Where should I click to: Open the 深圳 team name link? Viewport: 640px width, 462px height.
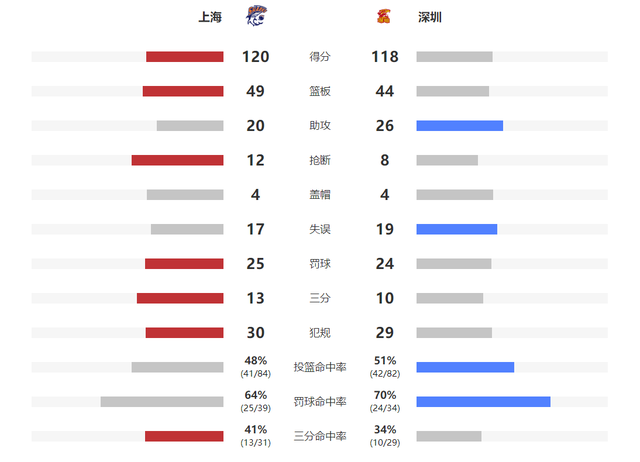tap(430, 17)
